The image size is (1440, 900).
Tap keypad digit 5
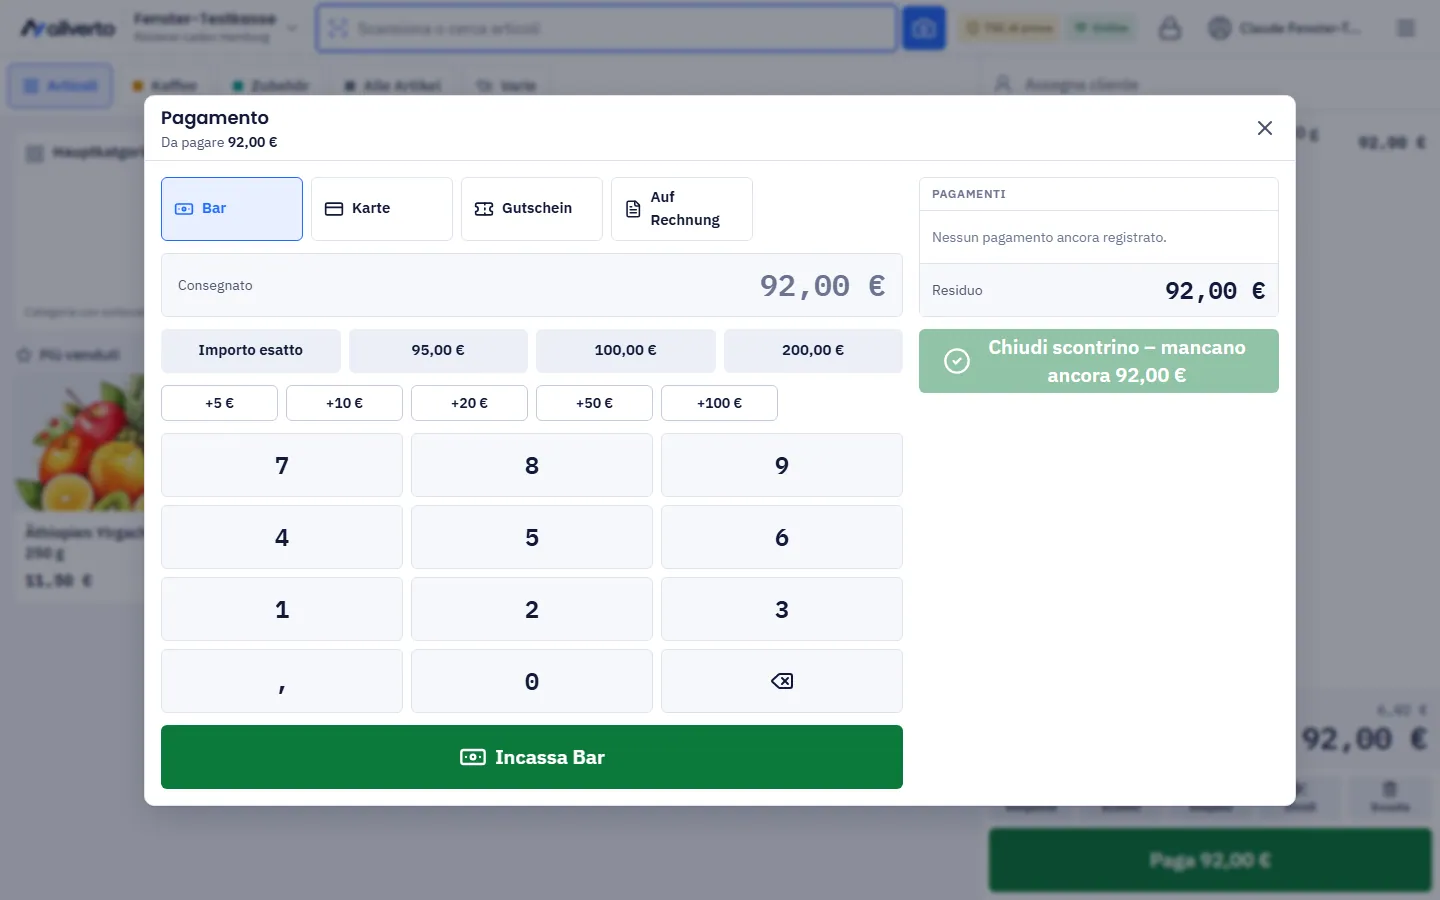pos(532,537)
